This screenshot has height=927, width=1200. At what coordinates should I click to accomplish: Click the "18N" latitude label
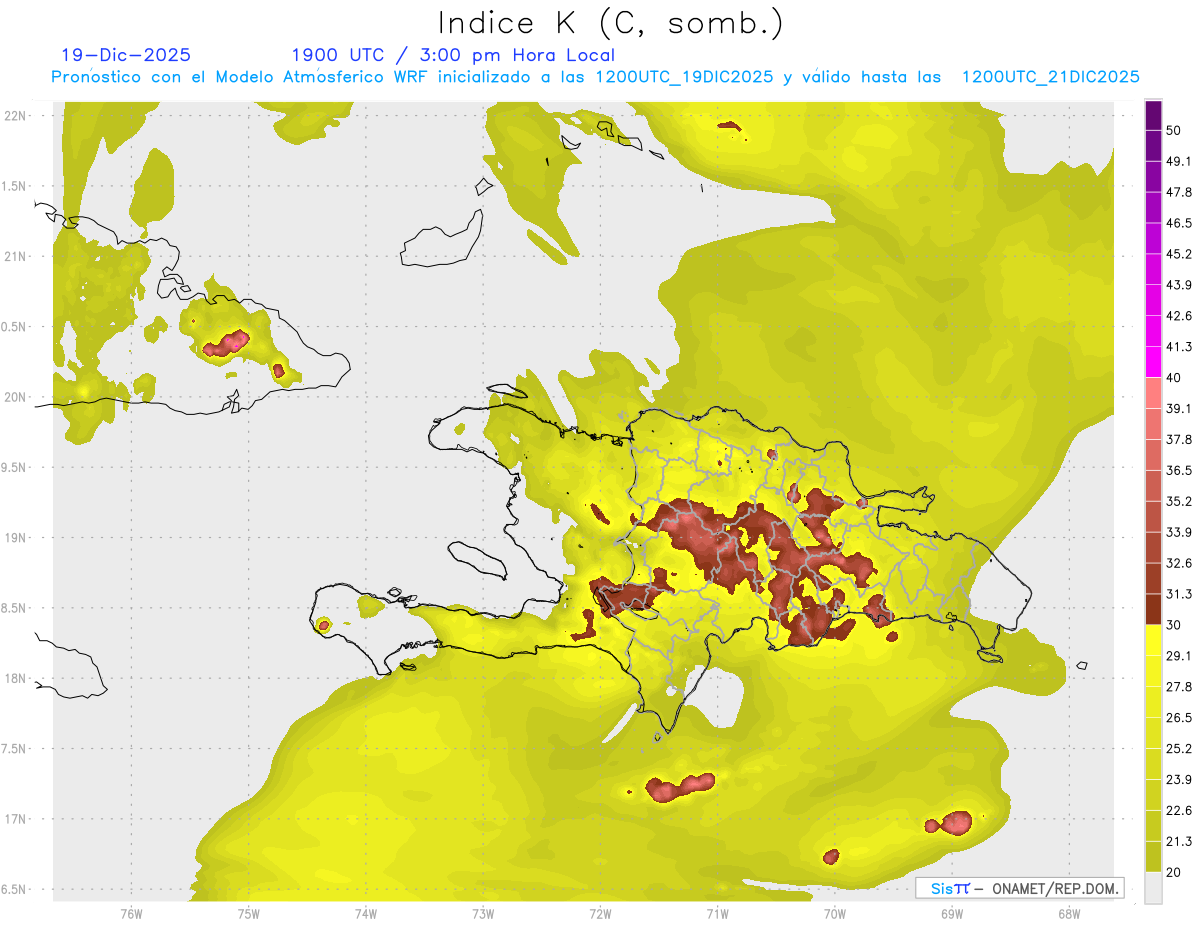pos(17,678)
